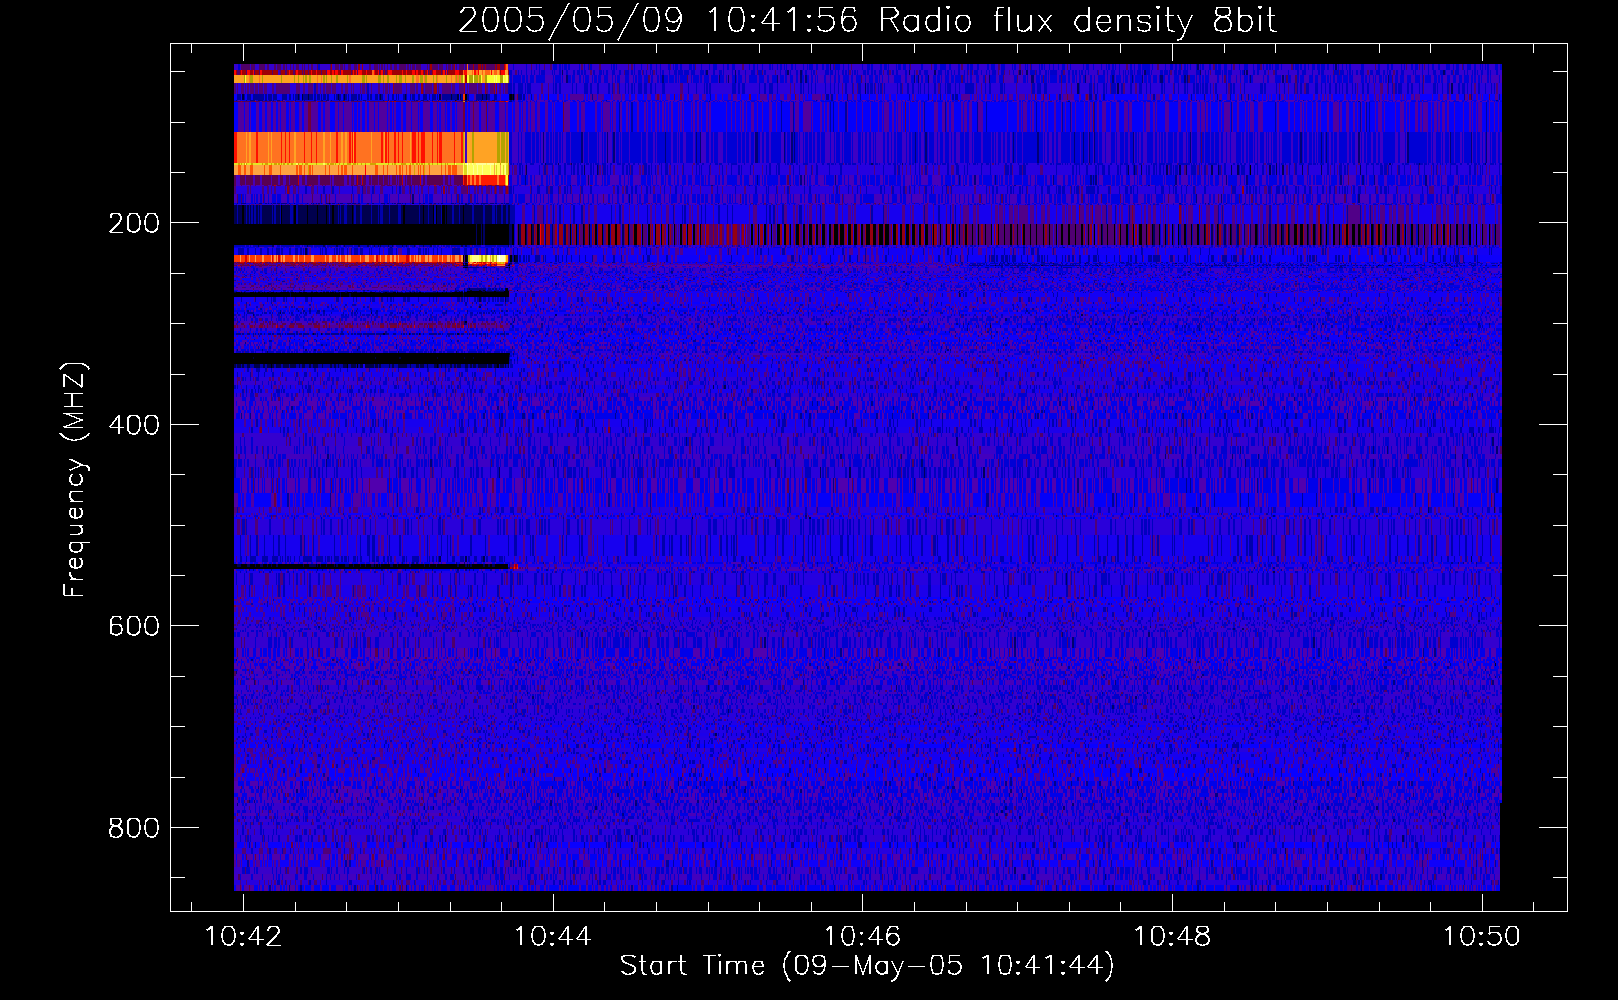Click the broad orange burst band below 200 MHz
Viewport: 1618px width, 1000px height.
(x=371, y=154)
